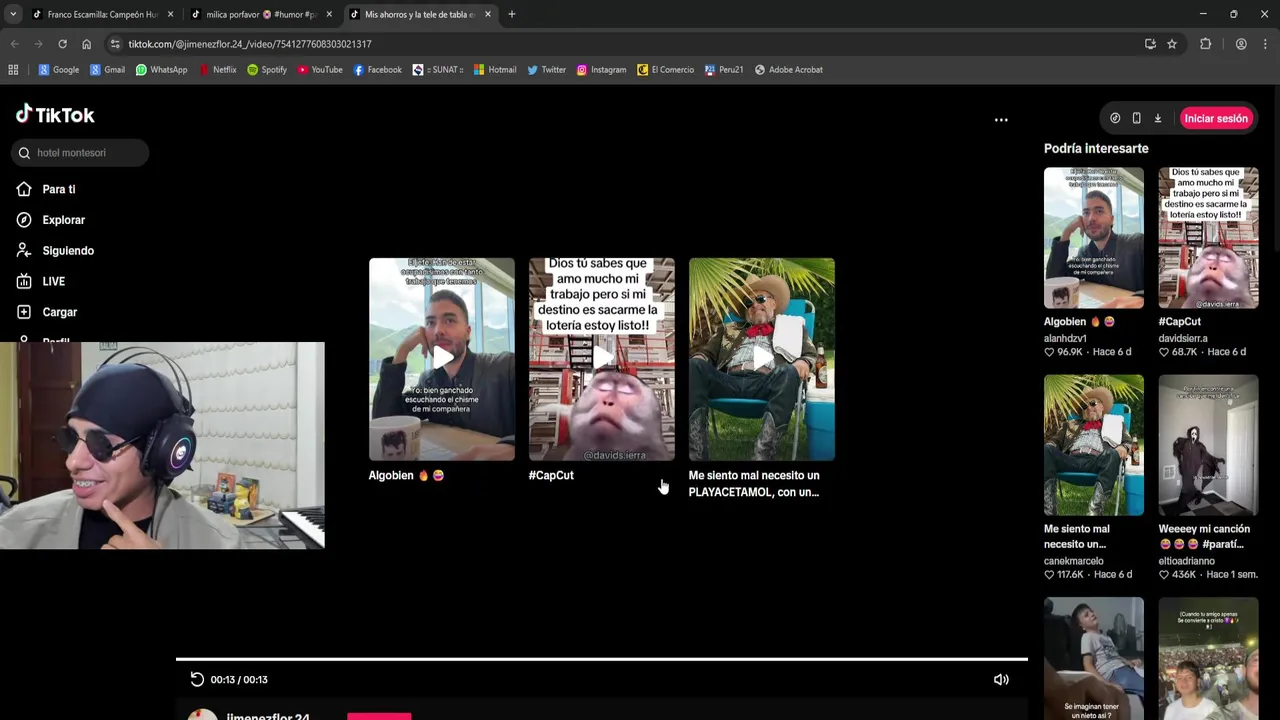The height and width of the screenshot is (720, 1280).
Task: Open Se imaginan tener un nieto thumbnail
Action: [x=1094, y=659]
